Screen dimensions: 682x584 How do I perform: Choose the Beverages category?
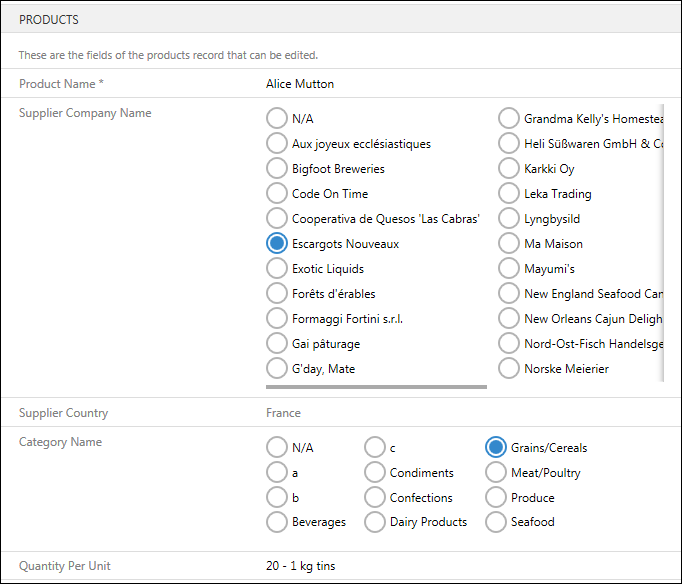point(277,522)
